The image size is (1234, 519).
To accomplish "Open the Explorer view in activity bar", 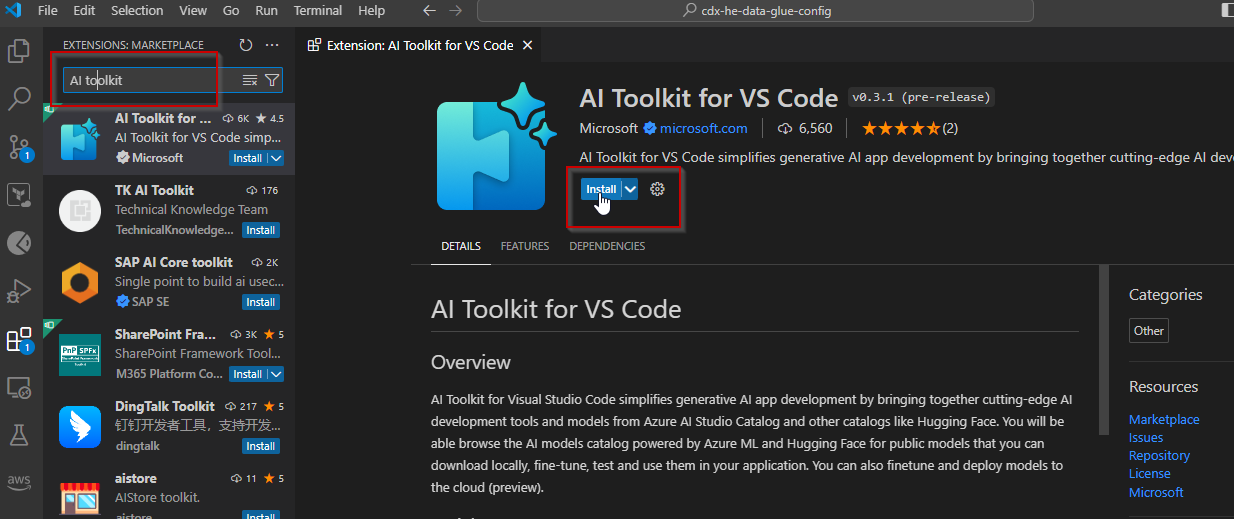I will click(19, 50).
